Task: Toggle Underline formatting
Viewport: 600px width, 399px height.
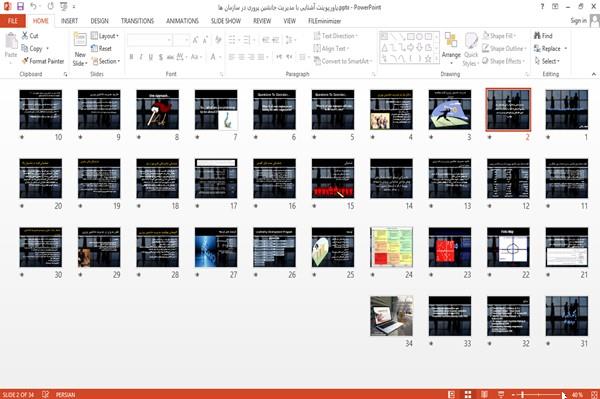Action: pyautogui.click(x=151, y=57)
